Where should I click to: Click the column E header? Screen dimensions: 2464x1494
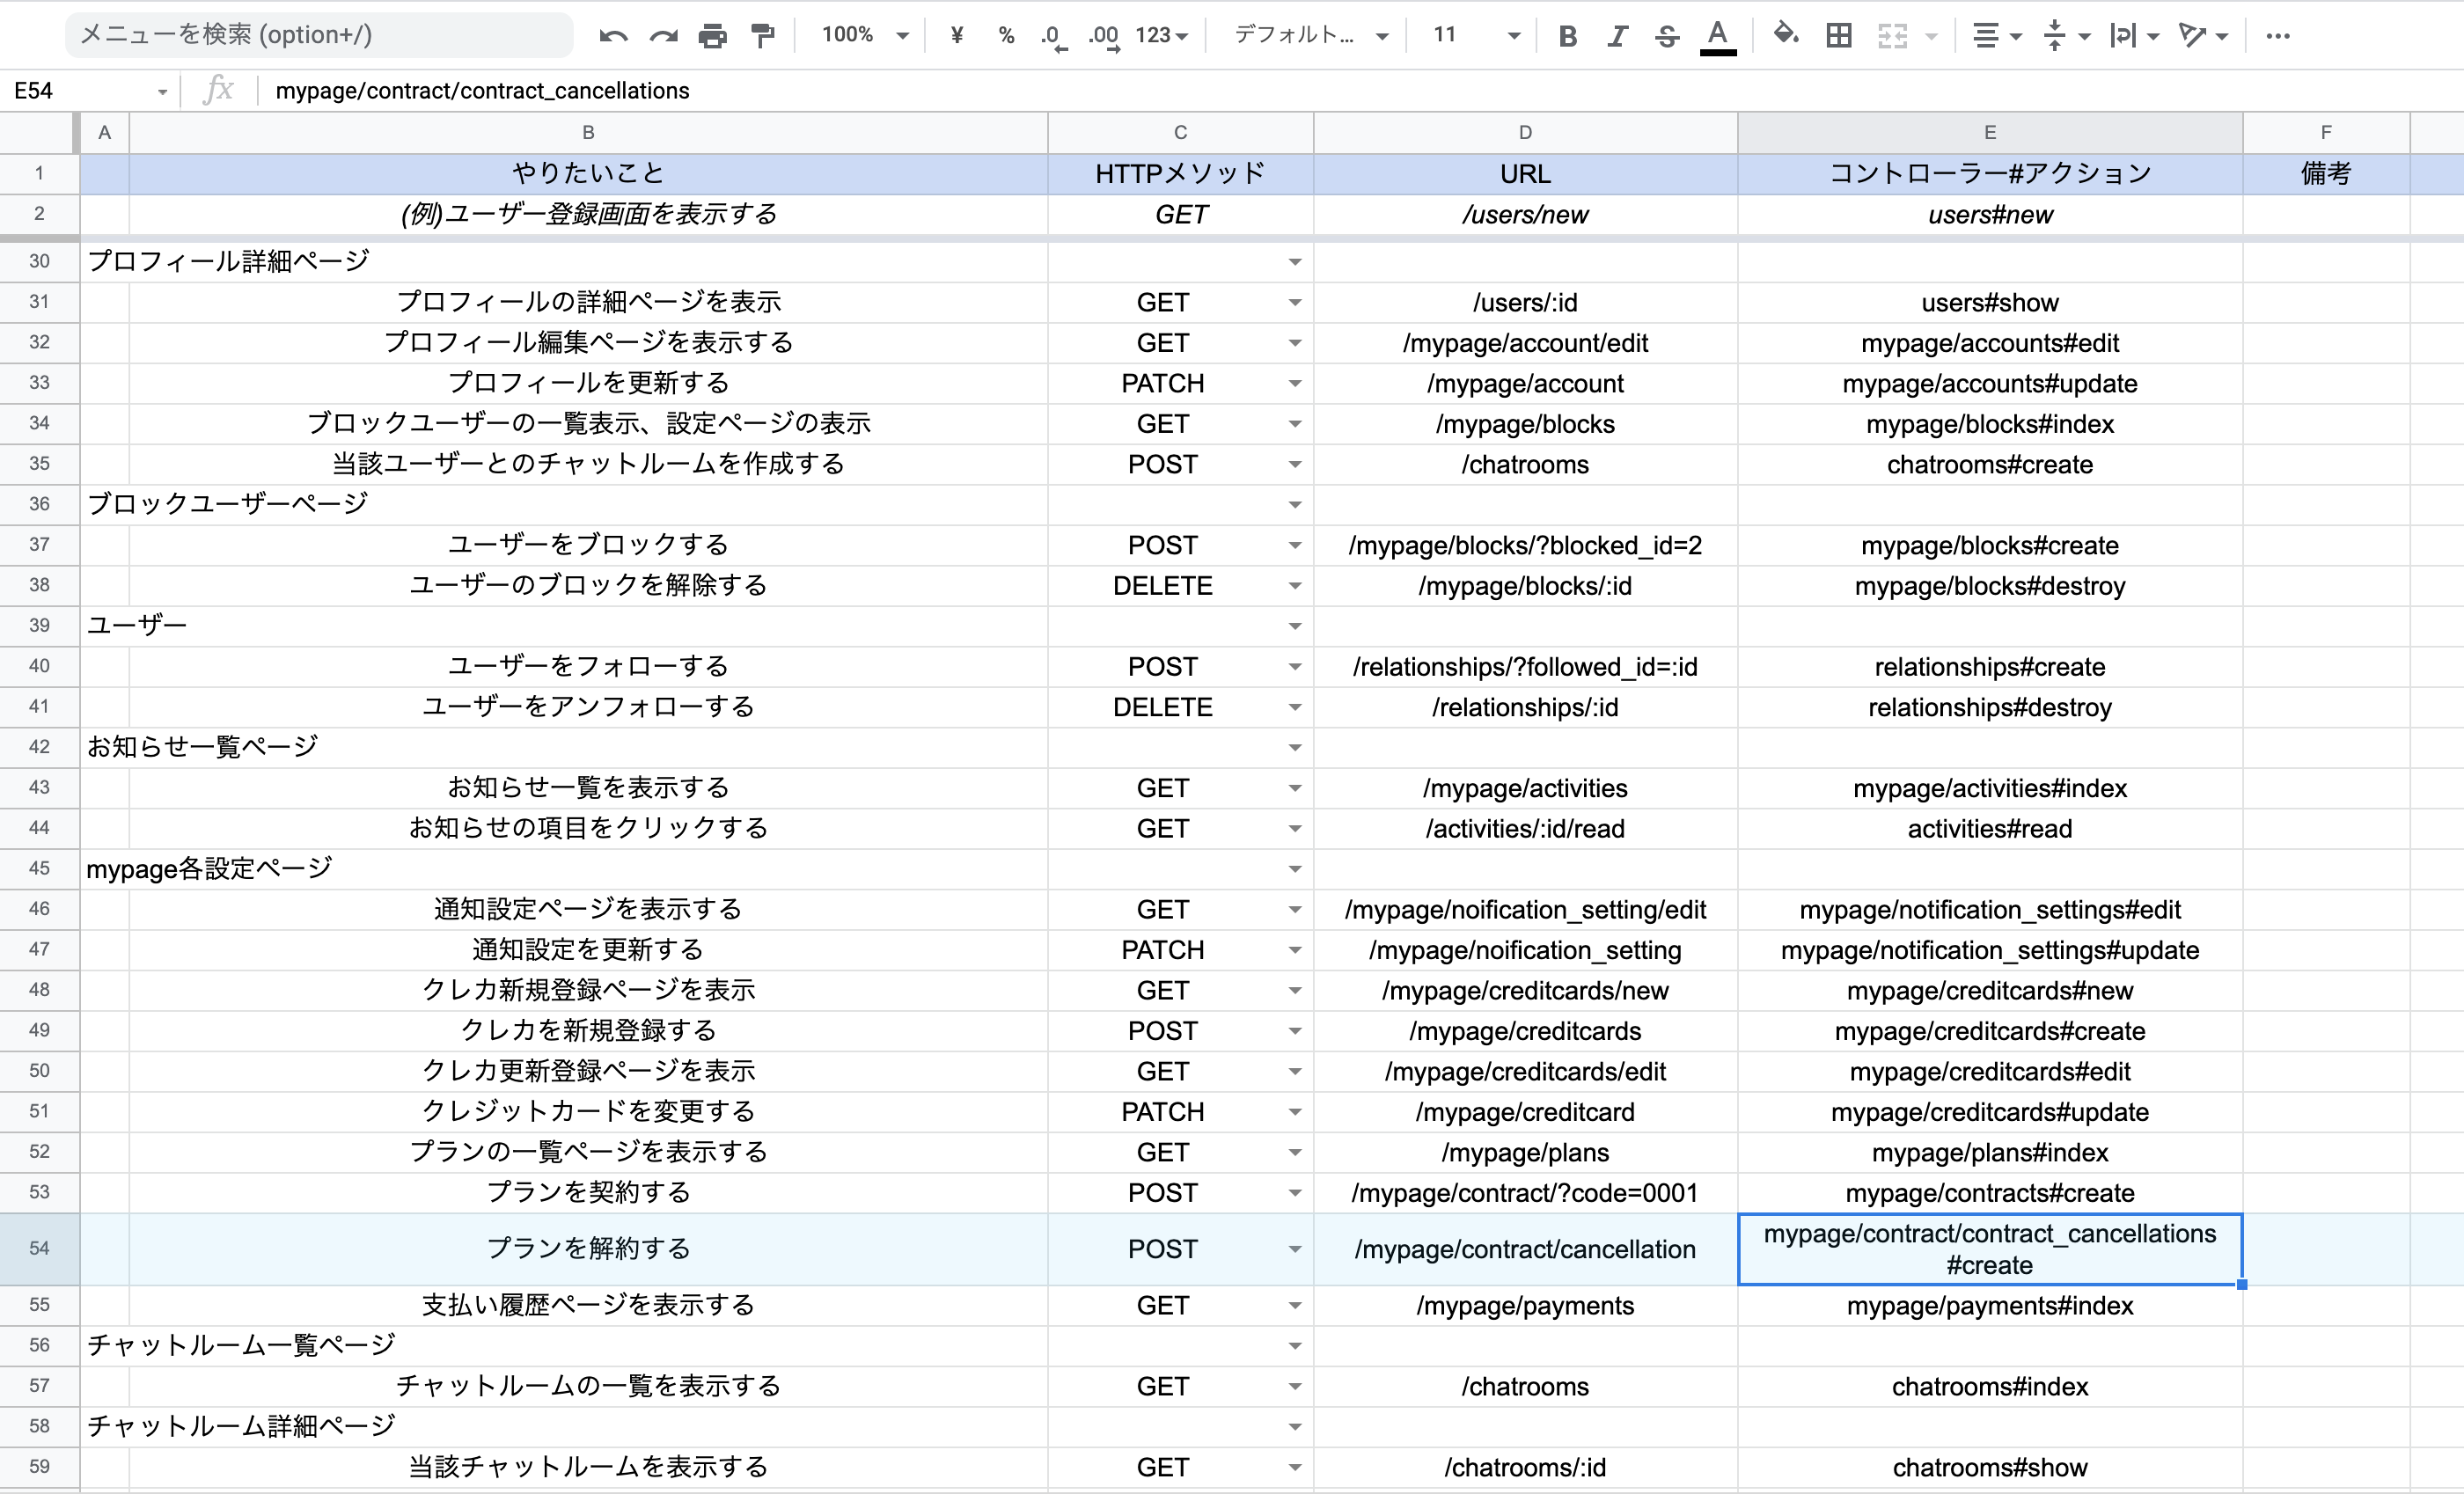coord(1989,132)
